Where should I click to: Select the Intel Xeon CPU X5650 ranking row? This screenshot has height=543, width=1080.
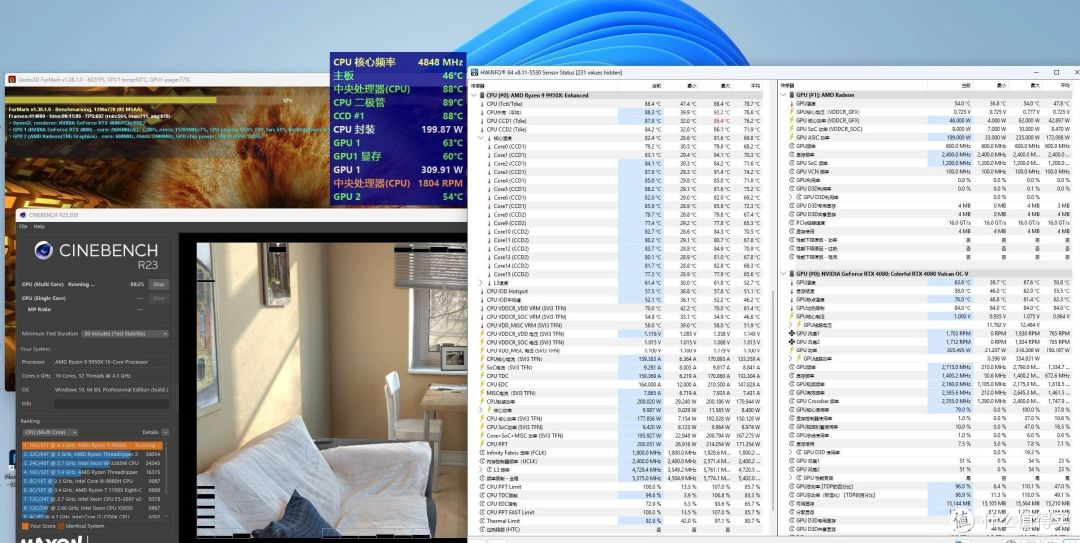[92, 508]
